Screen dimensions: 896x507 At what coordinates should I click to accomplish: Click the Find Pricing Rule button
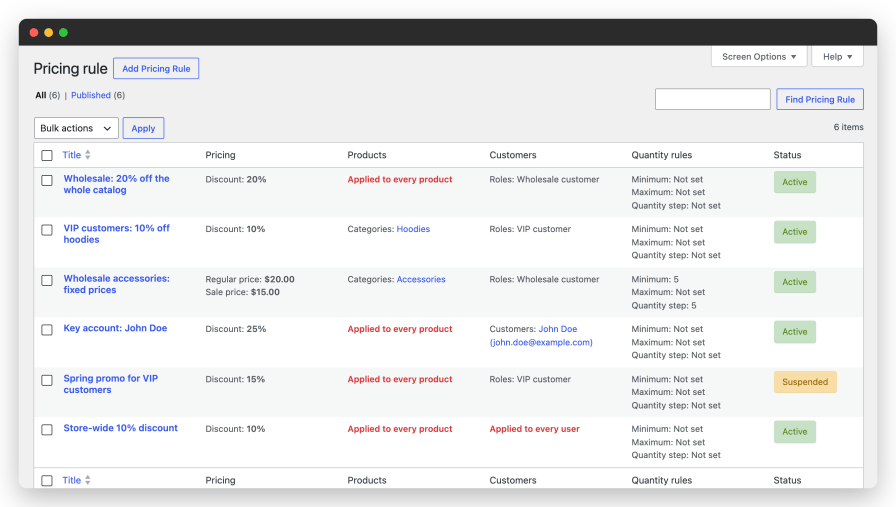(x=819, y=99)
